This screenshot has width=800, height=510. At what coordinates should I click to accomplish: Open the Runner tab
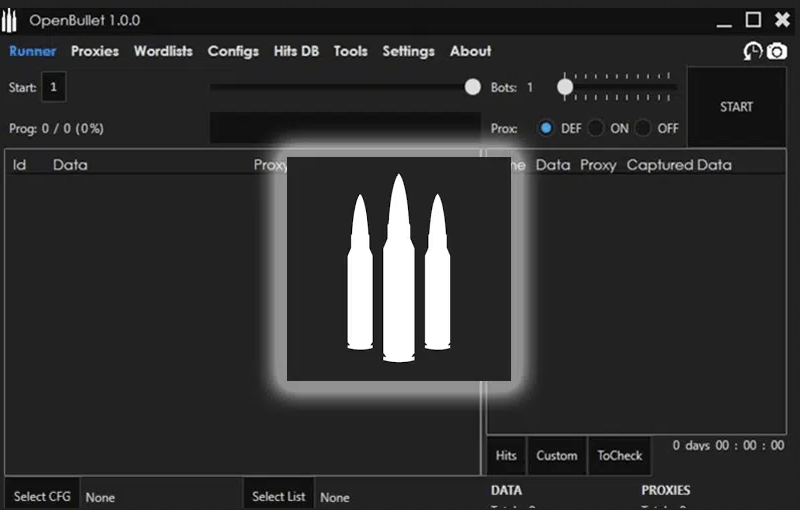click(x=33, y=51)
